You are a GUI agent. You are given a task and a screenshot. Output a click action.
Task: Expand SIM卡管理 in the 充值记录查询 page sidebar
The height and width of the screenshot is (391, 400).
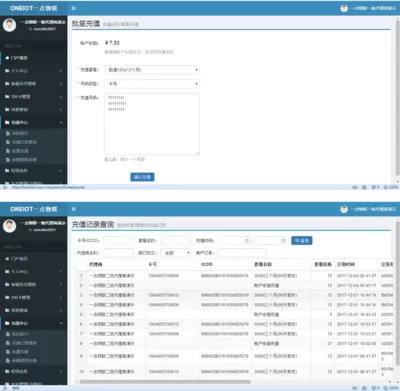pyautogui.click(x=33, y=297)
